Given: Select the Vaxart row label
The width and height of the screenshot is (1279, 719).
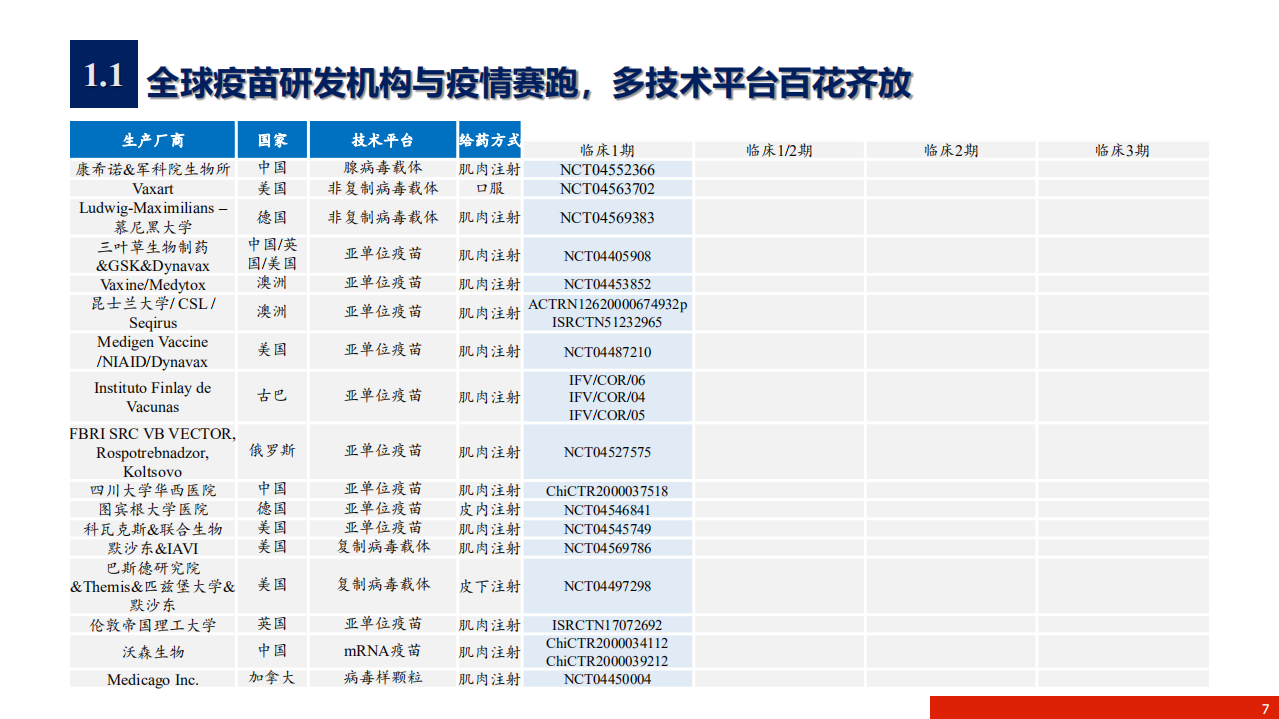Looking at the screenshot, I should [x=151, y=188].
